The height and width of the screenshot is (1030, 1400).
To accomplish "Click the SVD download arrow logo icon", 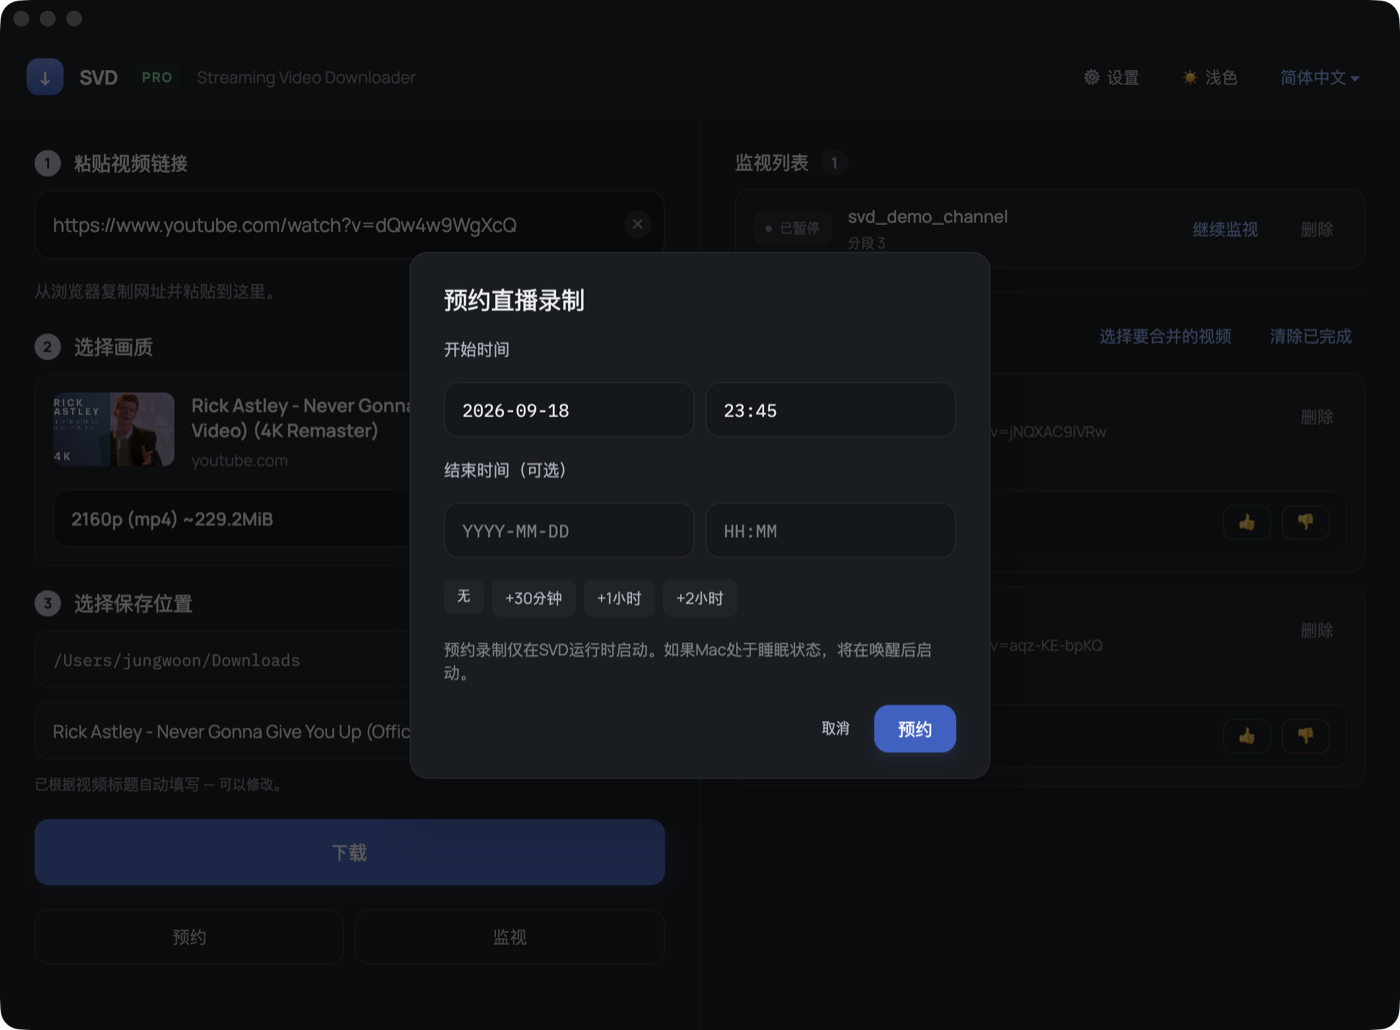I will click(x=45, y=77).
